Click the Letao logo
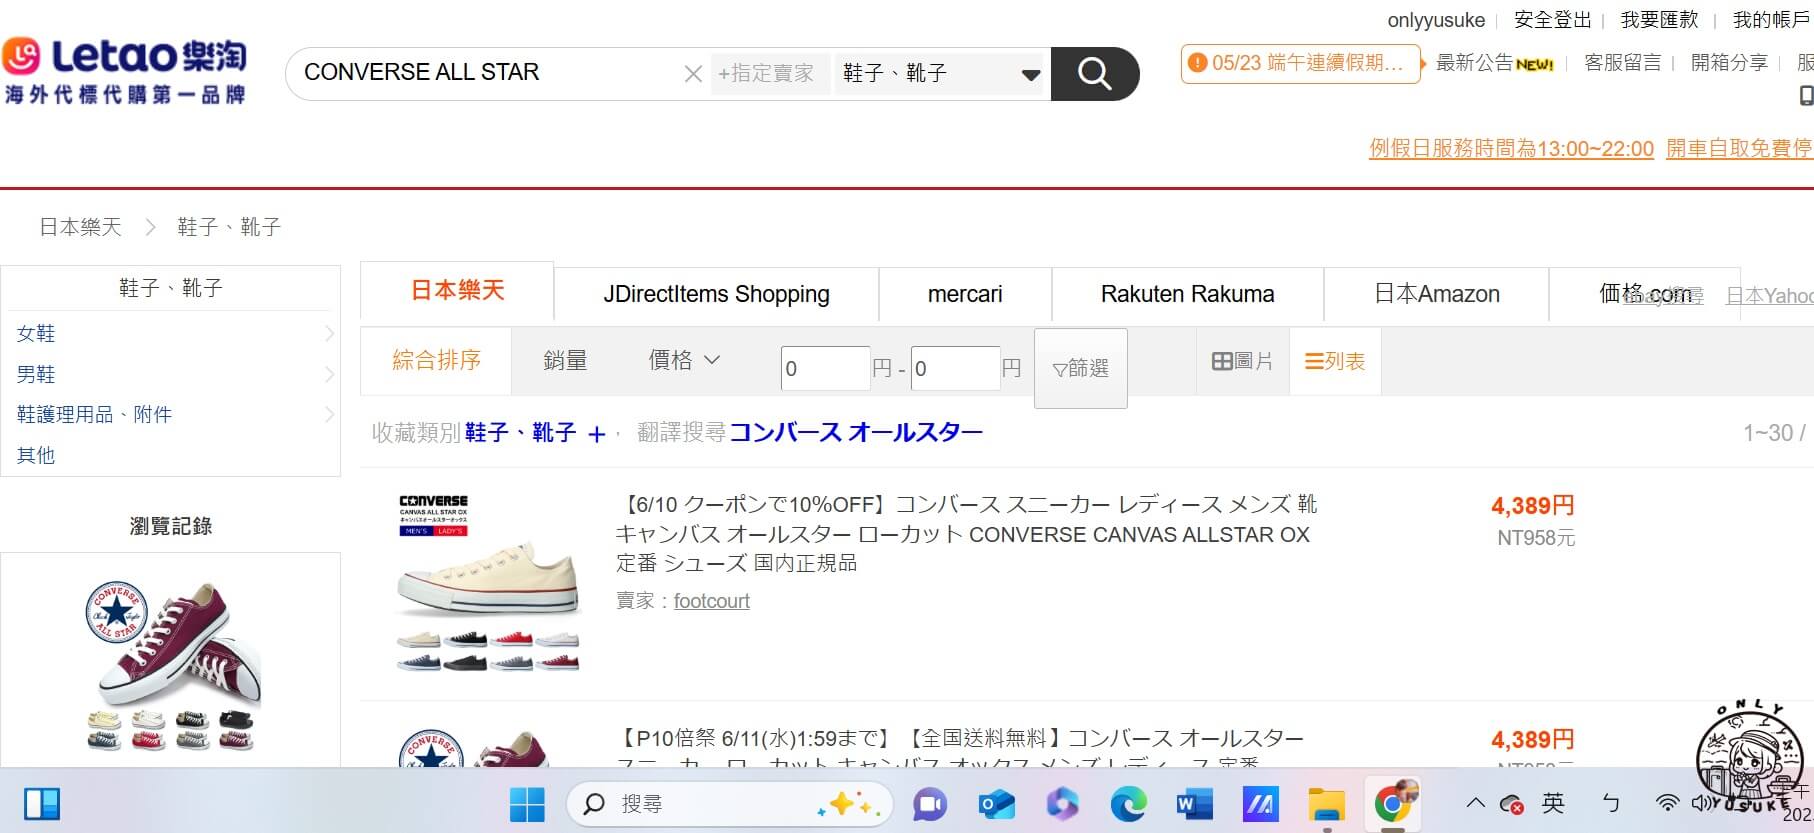Screen dimensions: 1814x833 (124, 71)
